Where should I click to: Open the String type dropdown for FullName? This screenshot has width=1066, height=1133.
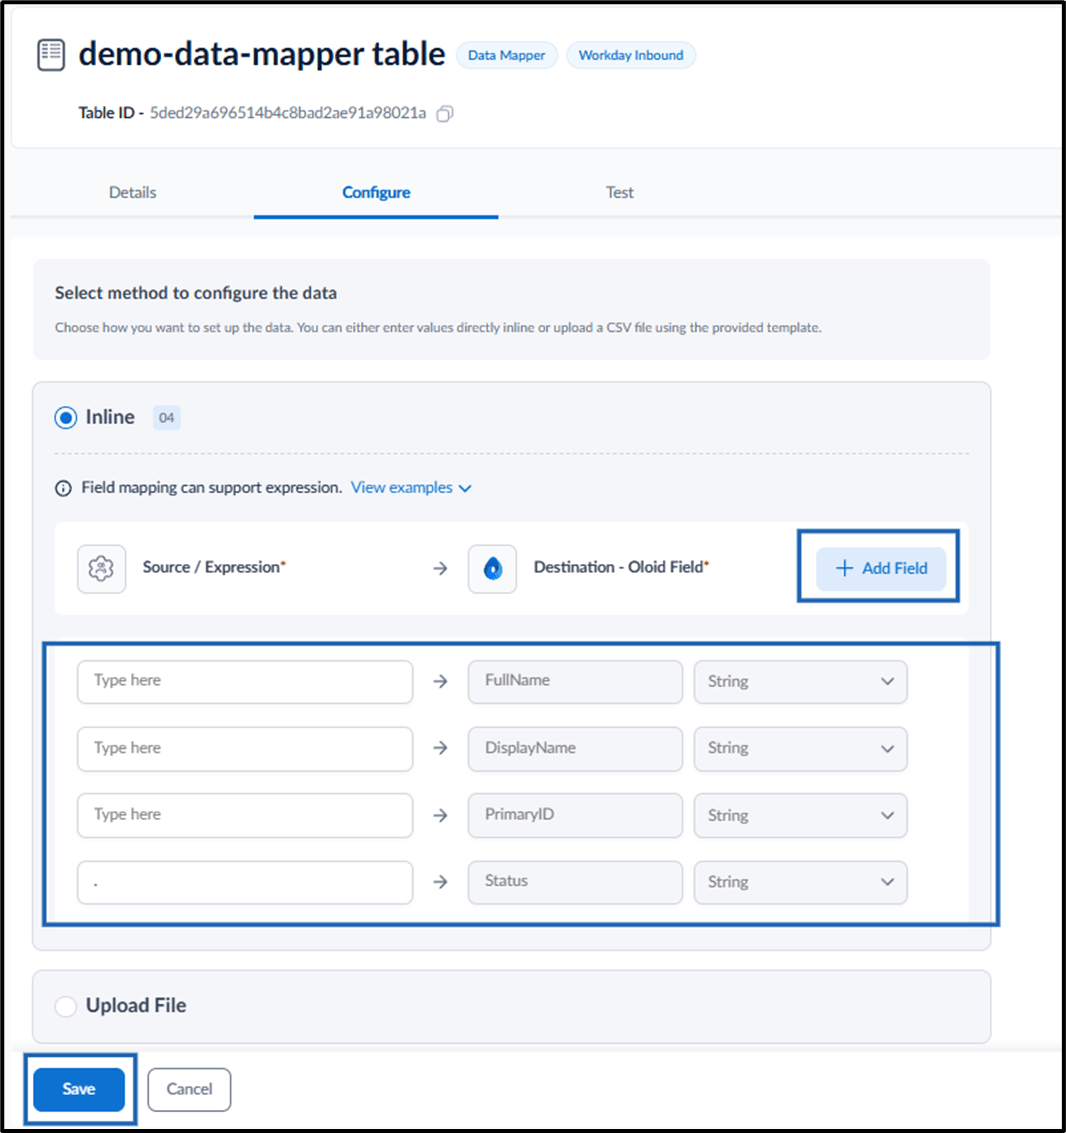tap(800, 681)
